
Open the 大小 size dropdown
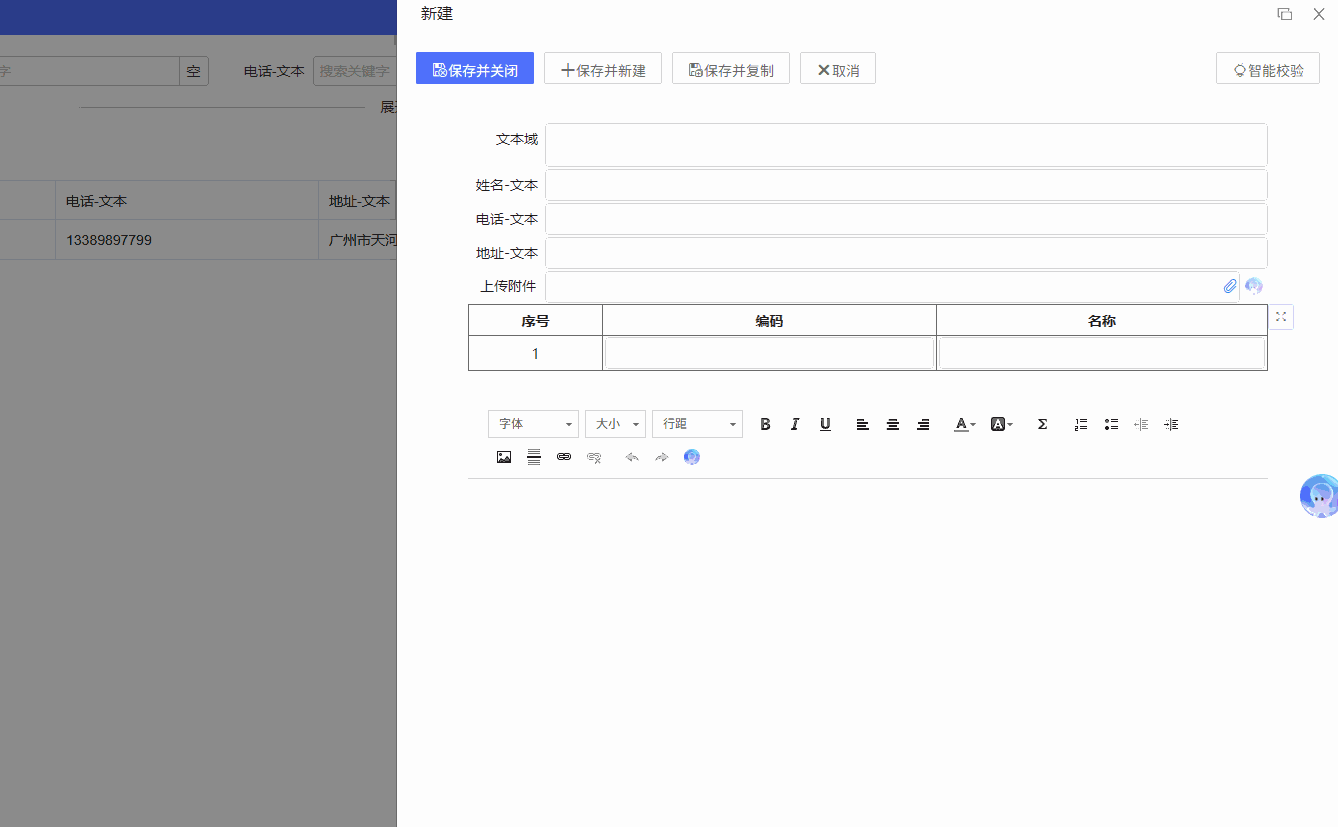615,424
